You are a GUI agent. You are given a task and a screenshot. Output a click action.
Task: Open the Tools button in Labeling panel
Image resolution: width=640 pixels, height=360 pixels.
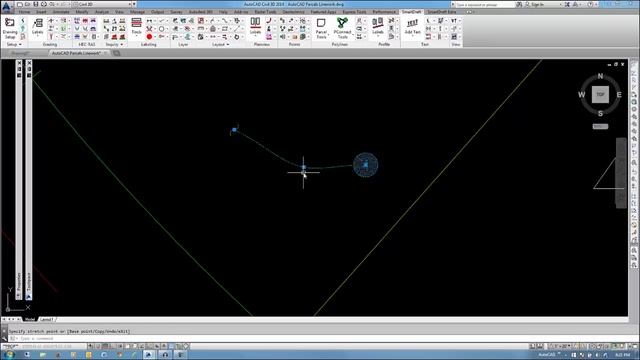coord(137,26)
